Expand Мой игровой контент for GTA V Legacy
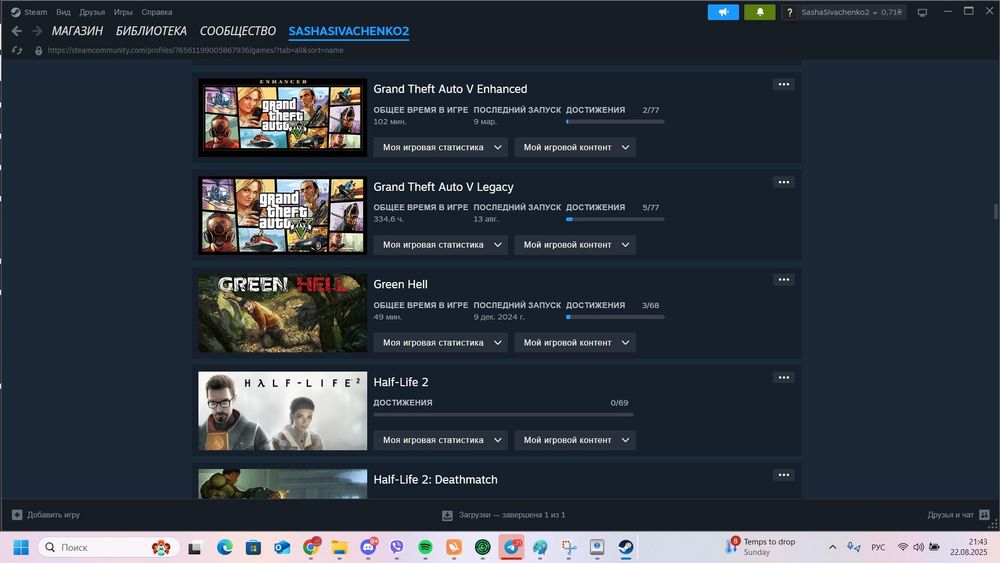Screen dimensions: 1000x563 tap(575, 245)
